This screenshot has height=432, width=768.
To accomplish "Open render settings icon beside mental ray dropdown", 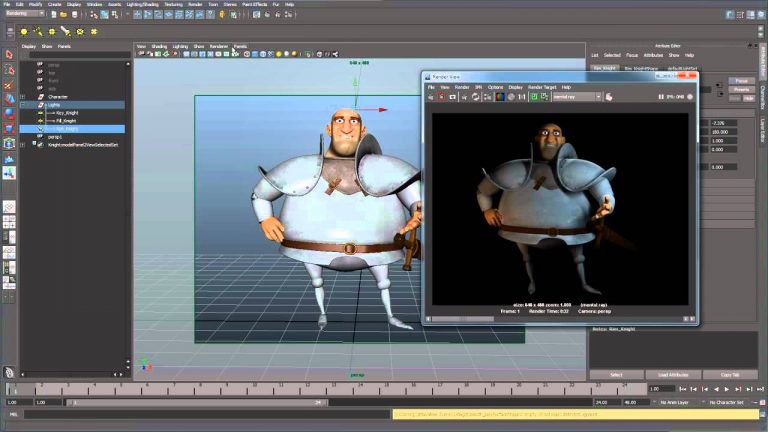I will pyautogui.click(x=609, y=97).
